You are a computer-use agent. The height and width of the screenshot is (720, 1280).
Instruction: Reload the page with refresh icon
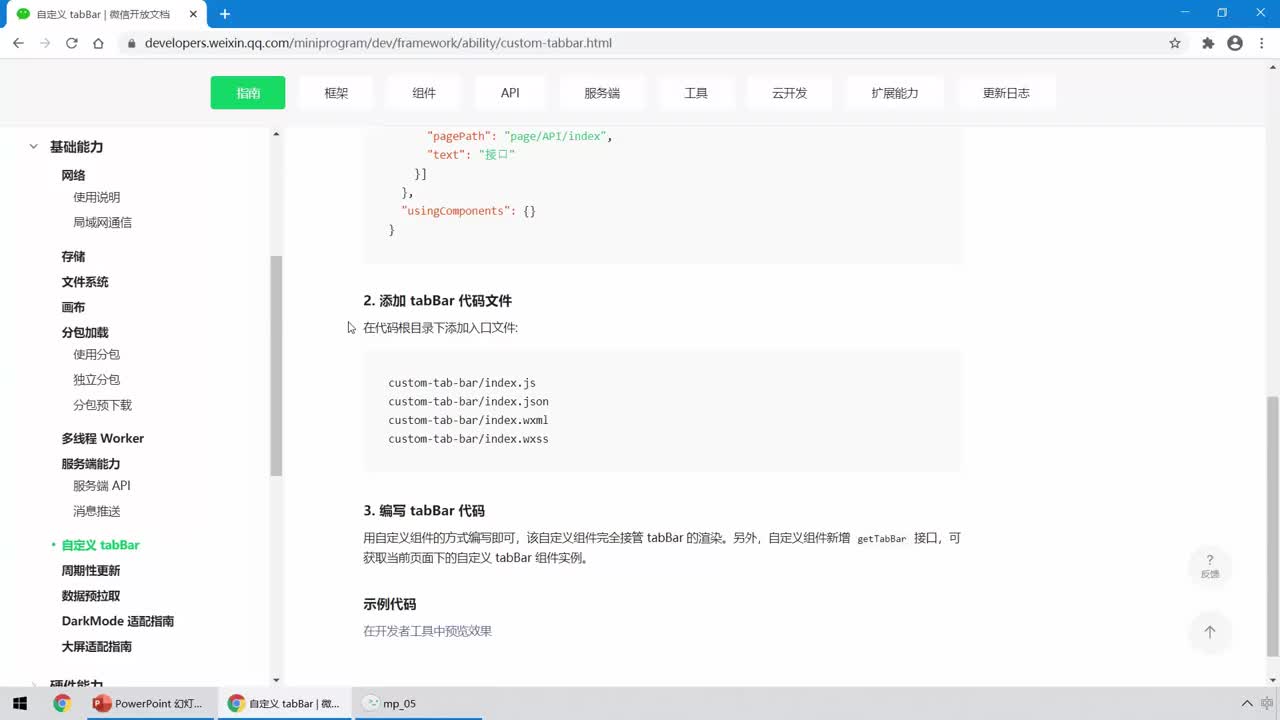72,43
